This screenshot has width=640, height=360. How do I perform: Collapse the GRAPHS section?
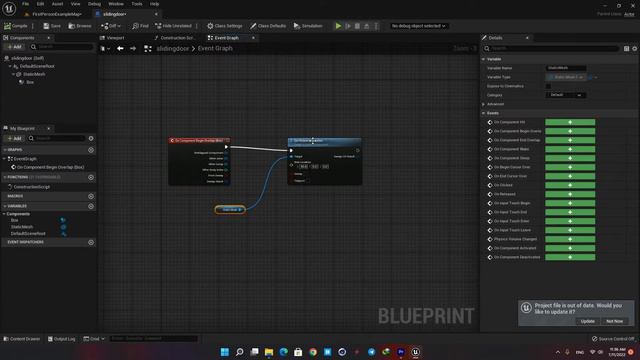4,150
